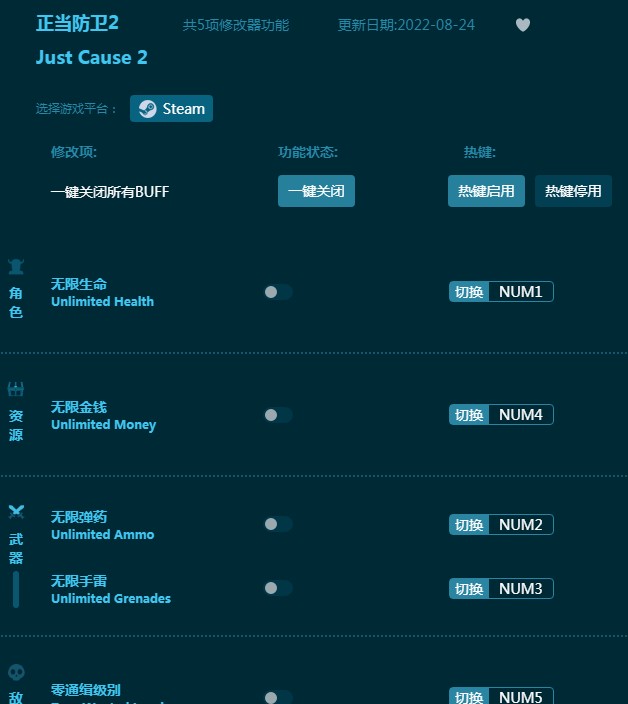Viewport: 628px width, 704px height.
Task: Click the 热键 column header
Action: 479,152
